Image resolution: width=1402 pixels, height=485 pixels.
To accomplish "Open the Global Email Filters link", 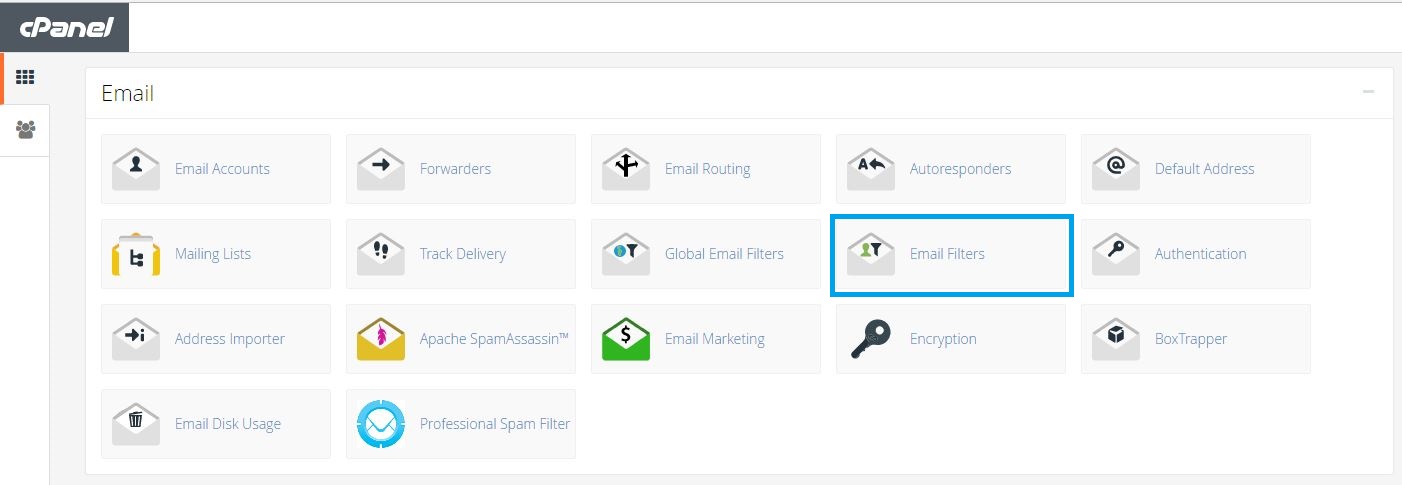I will [724, 254].
